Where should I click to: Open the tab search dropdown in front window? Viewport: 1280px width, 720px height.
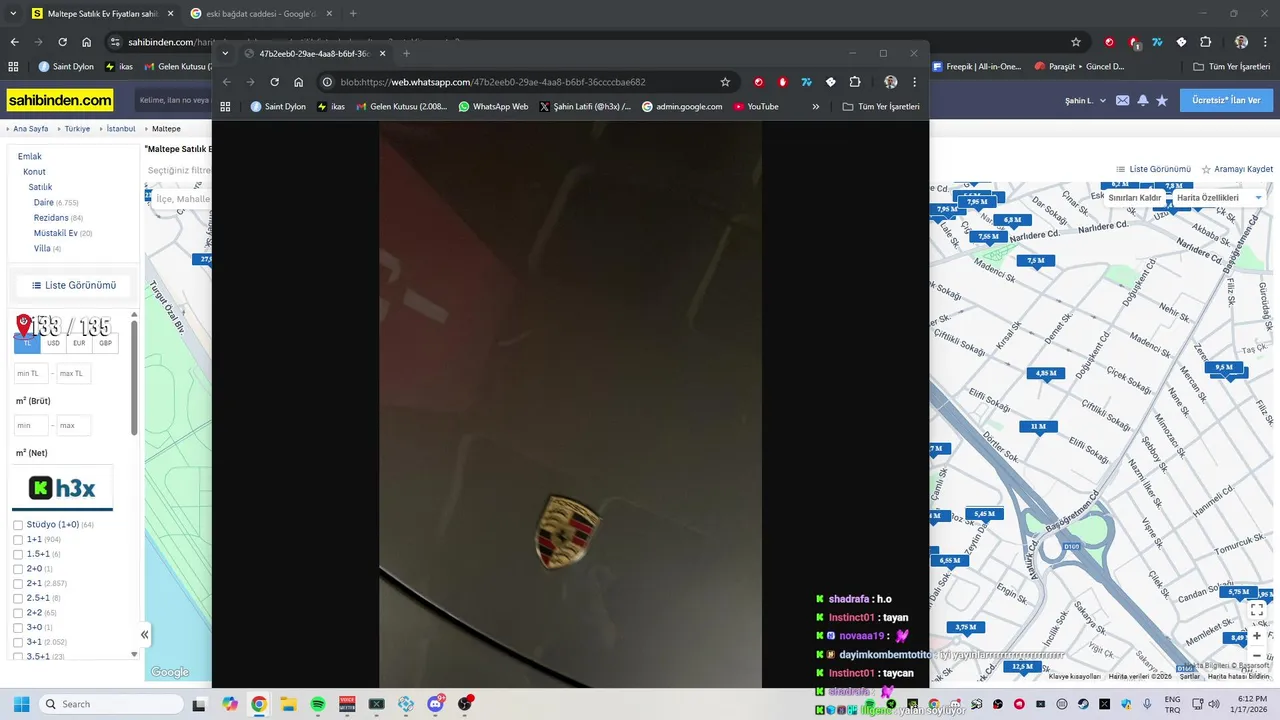click(x=225, y=53)
